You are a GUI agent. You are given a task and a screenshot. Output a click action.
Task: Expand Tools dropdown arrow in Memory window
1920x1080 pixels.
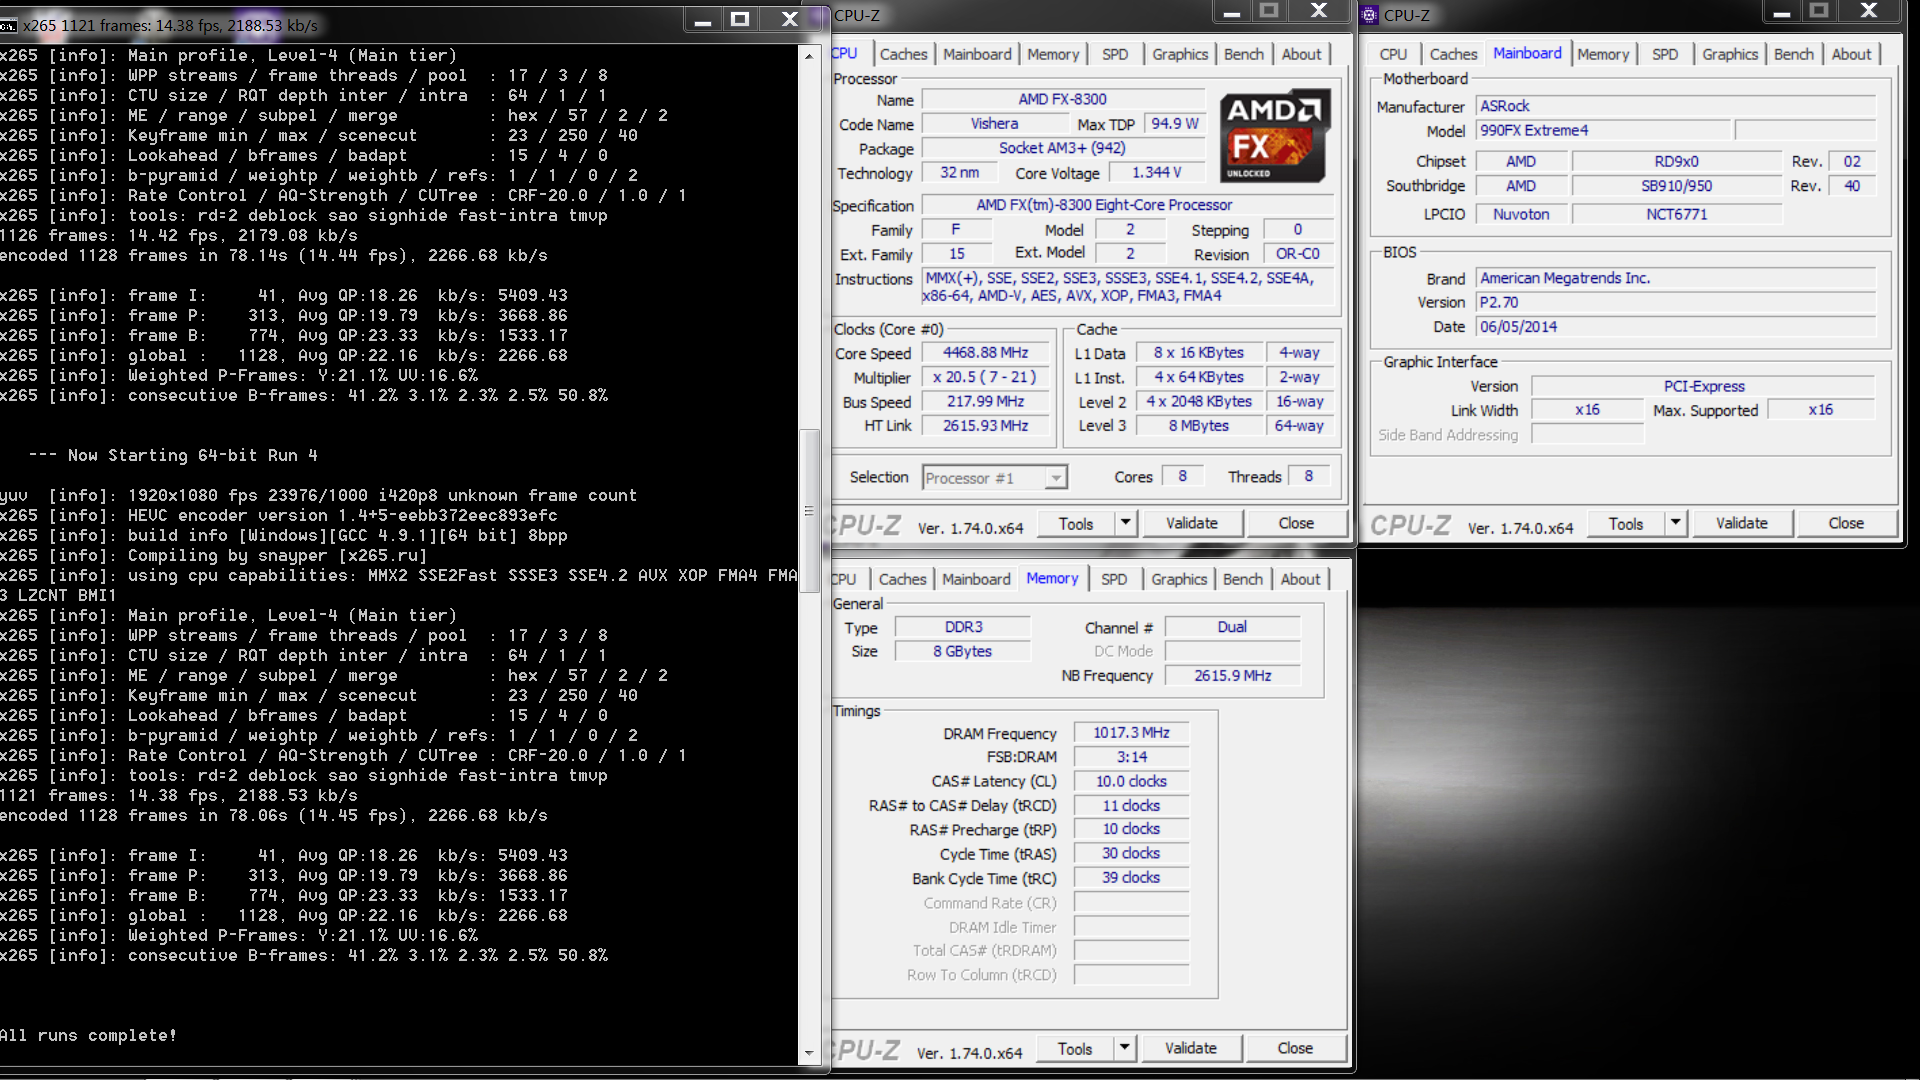click(1124, 1048)
